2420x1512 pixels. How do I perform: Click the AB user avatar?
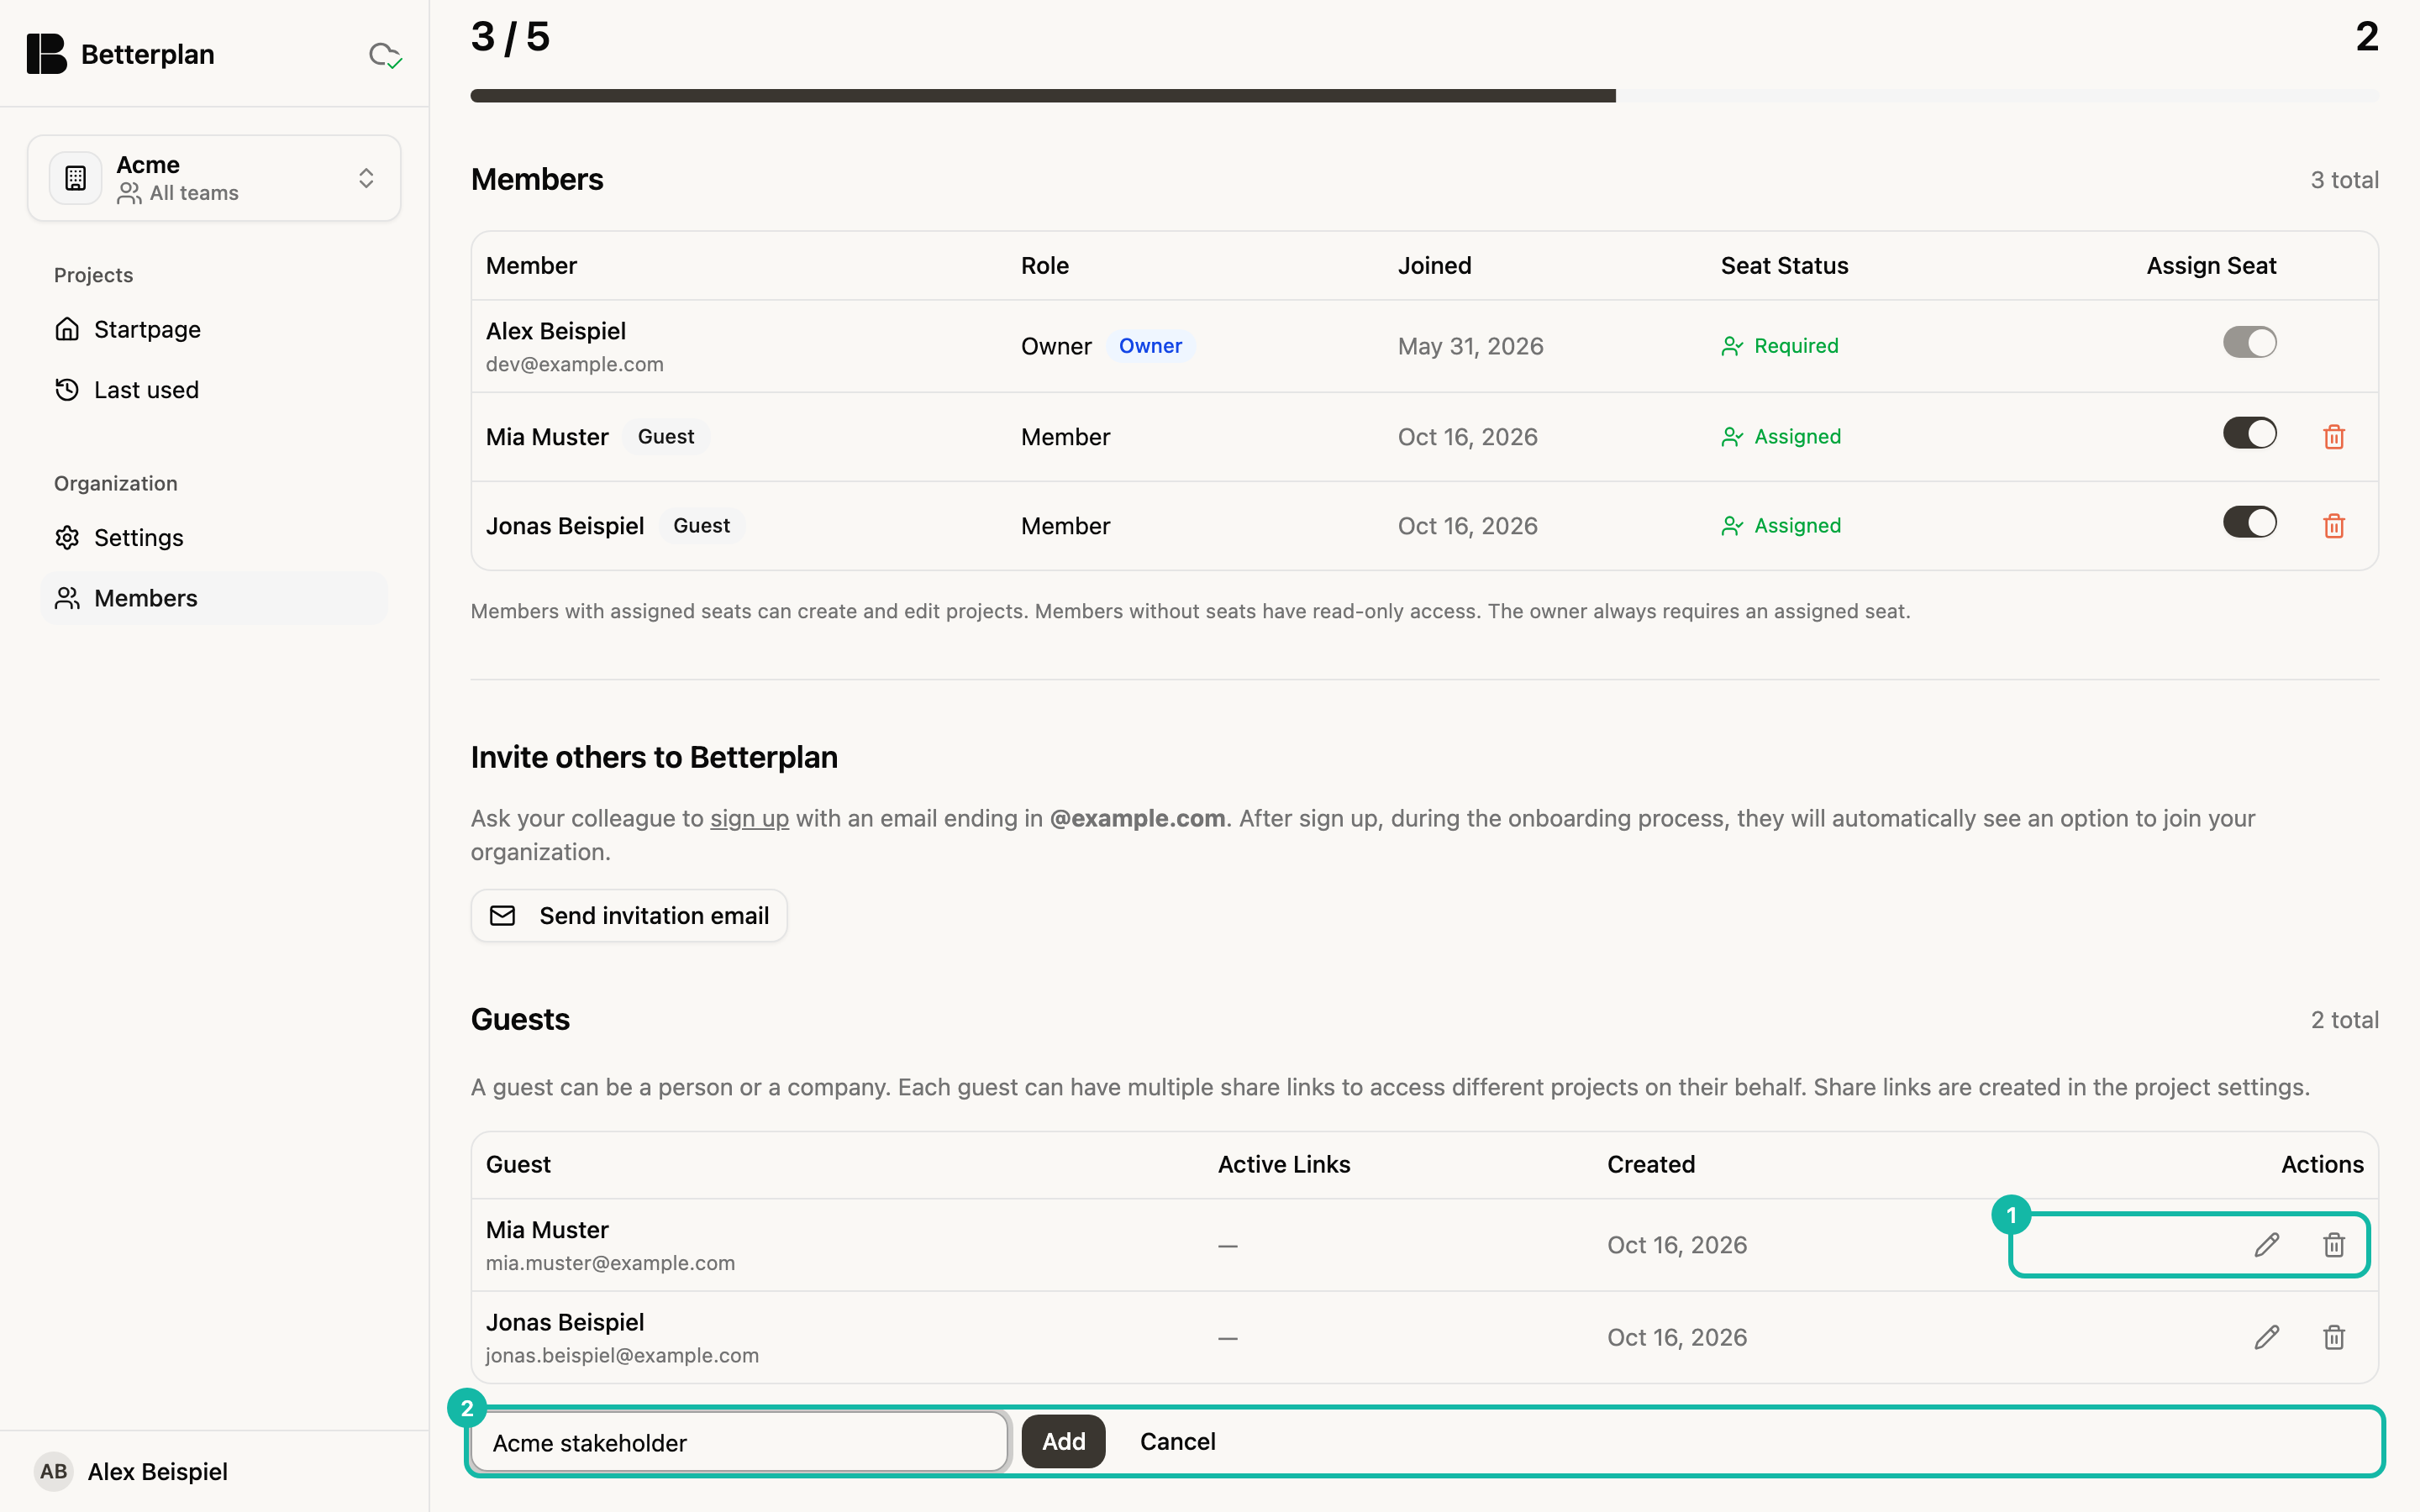pyautogui.click(x=54, y=1471)
